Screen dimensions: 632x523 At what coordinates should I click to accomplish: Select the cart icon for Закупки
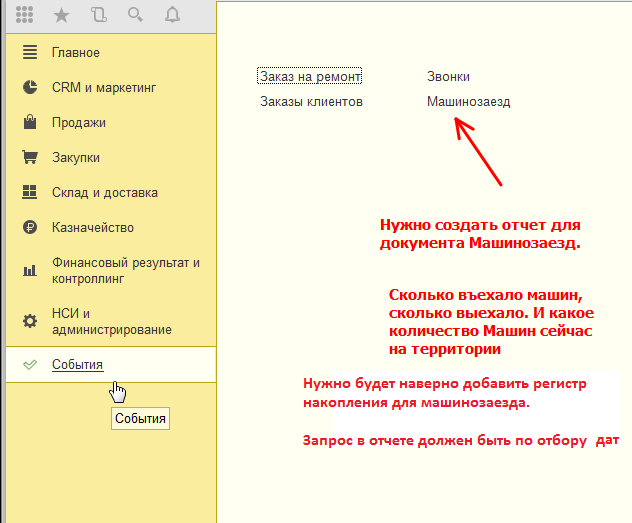click(30, 157)
